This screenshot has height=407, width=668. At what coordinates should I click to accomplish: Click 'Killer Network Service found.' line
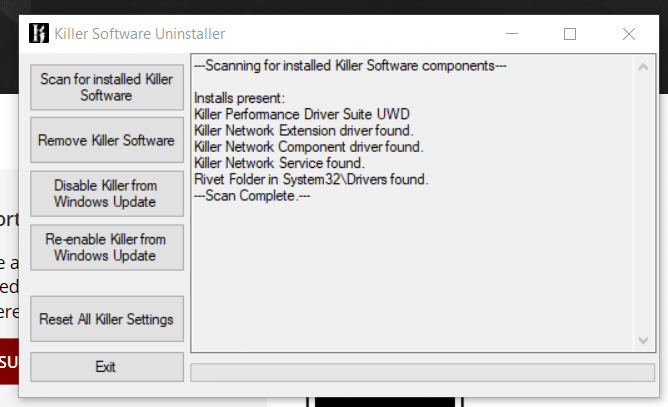point(279,163)
